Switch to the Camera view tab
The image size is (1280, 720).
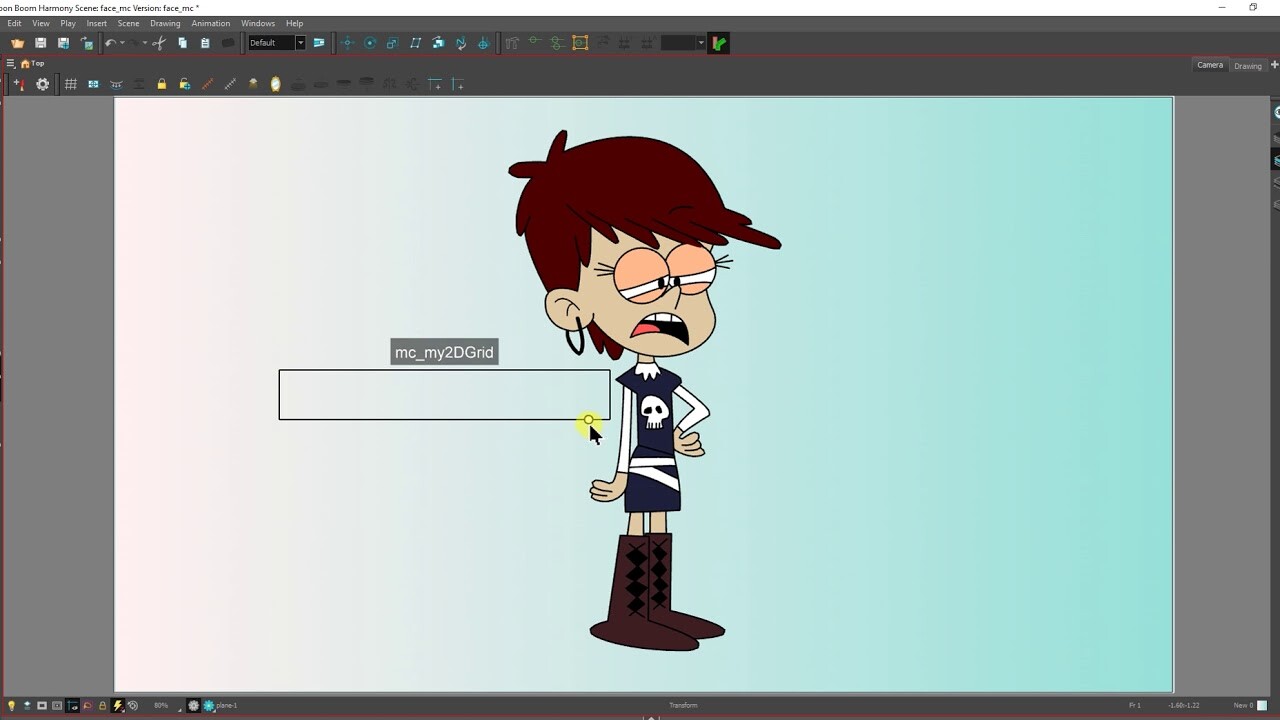(1210, 65)
